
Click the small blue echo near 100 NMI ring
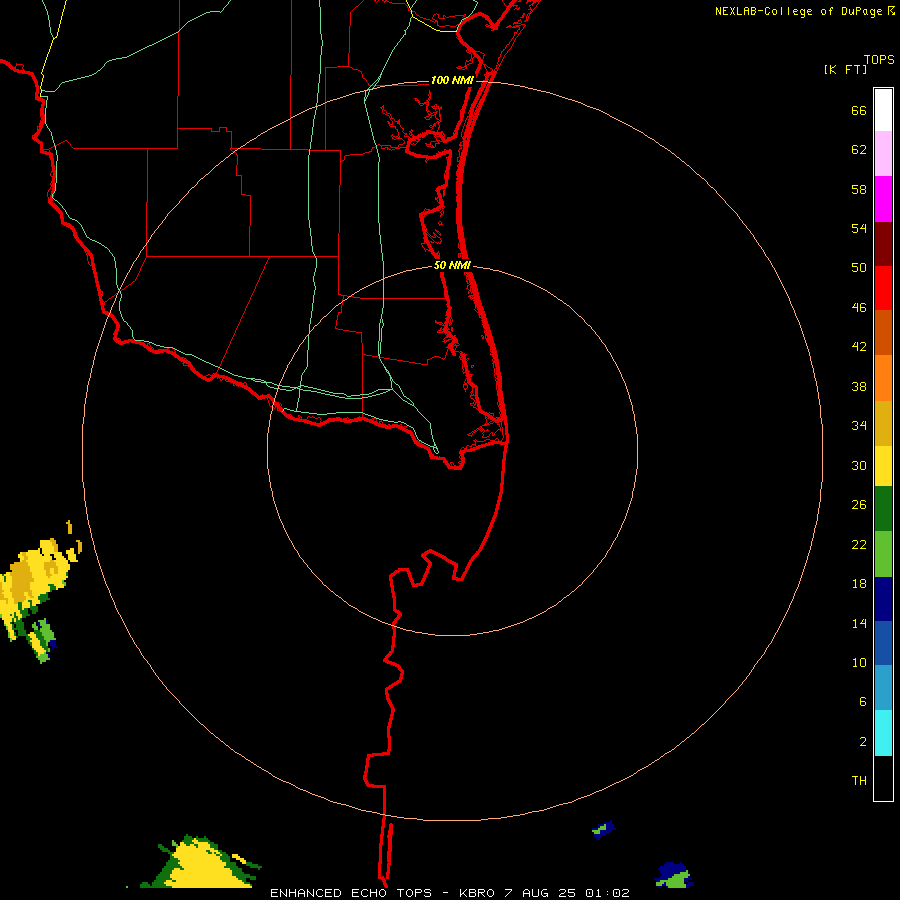pos(603,829)
